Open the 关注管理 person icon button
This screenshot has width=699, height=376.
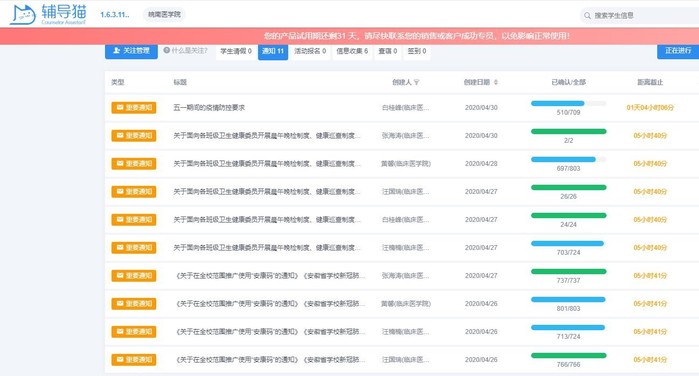pos(117,50)
